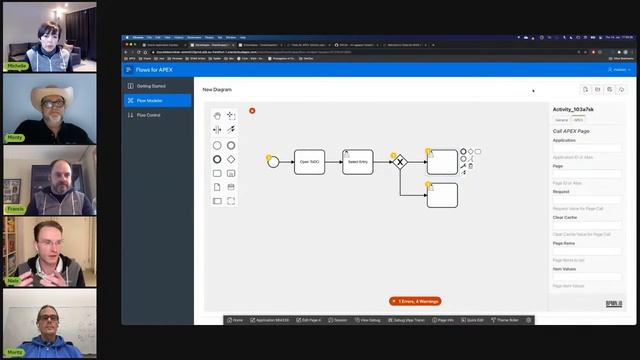
Task: Click the Item Values input field
Action: [x=587, y=277]
